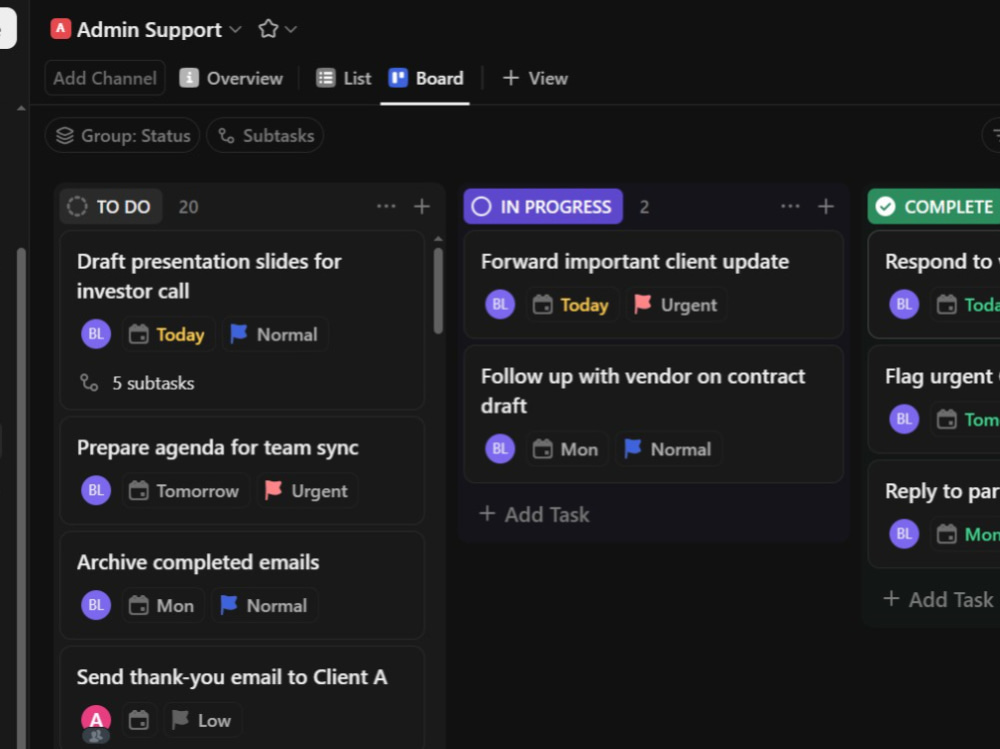Viewport: 1000px width, 749px height.
Task: Open Send thank-you email to Client A task
Action: 232,677
